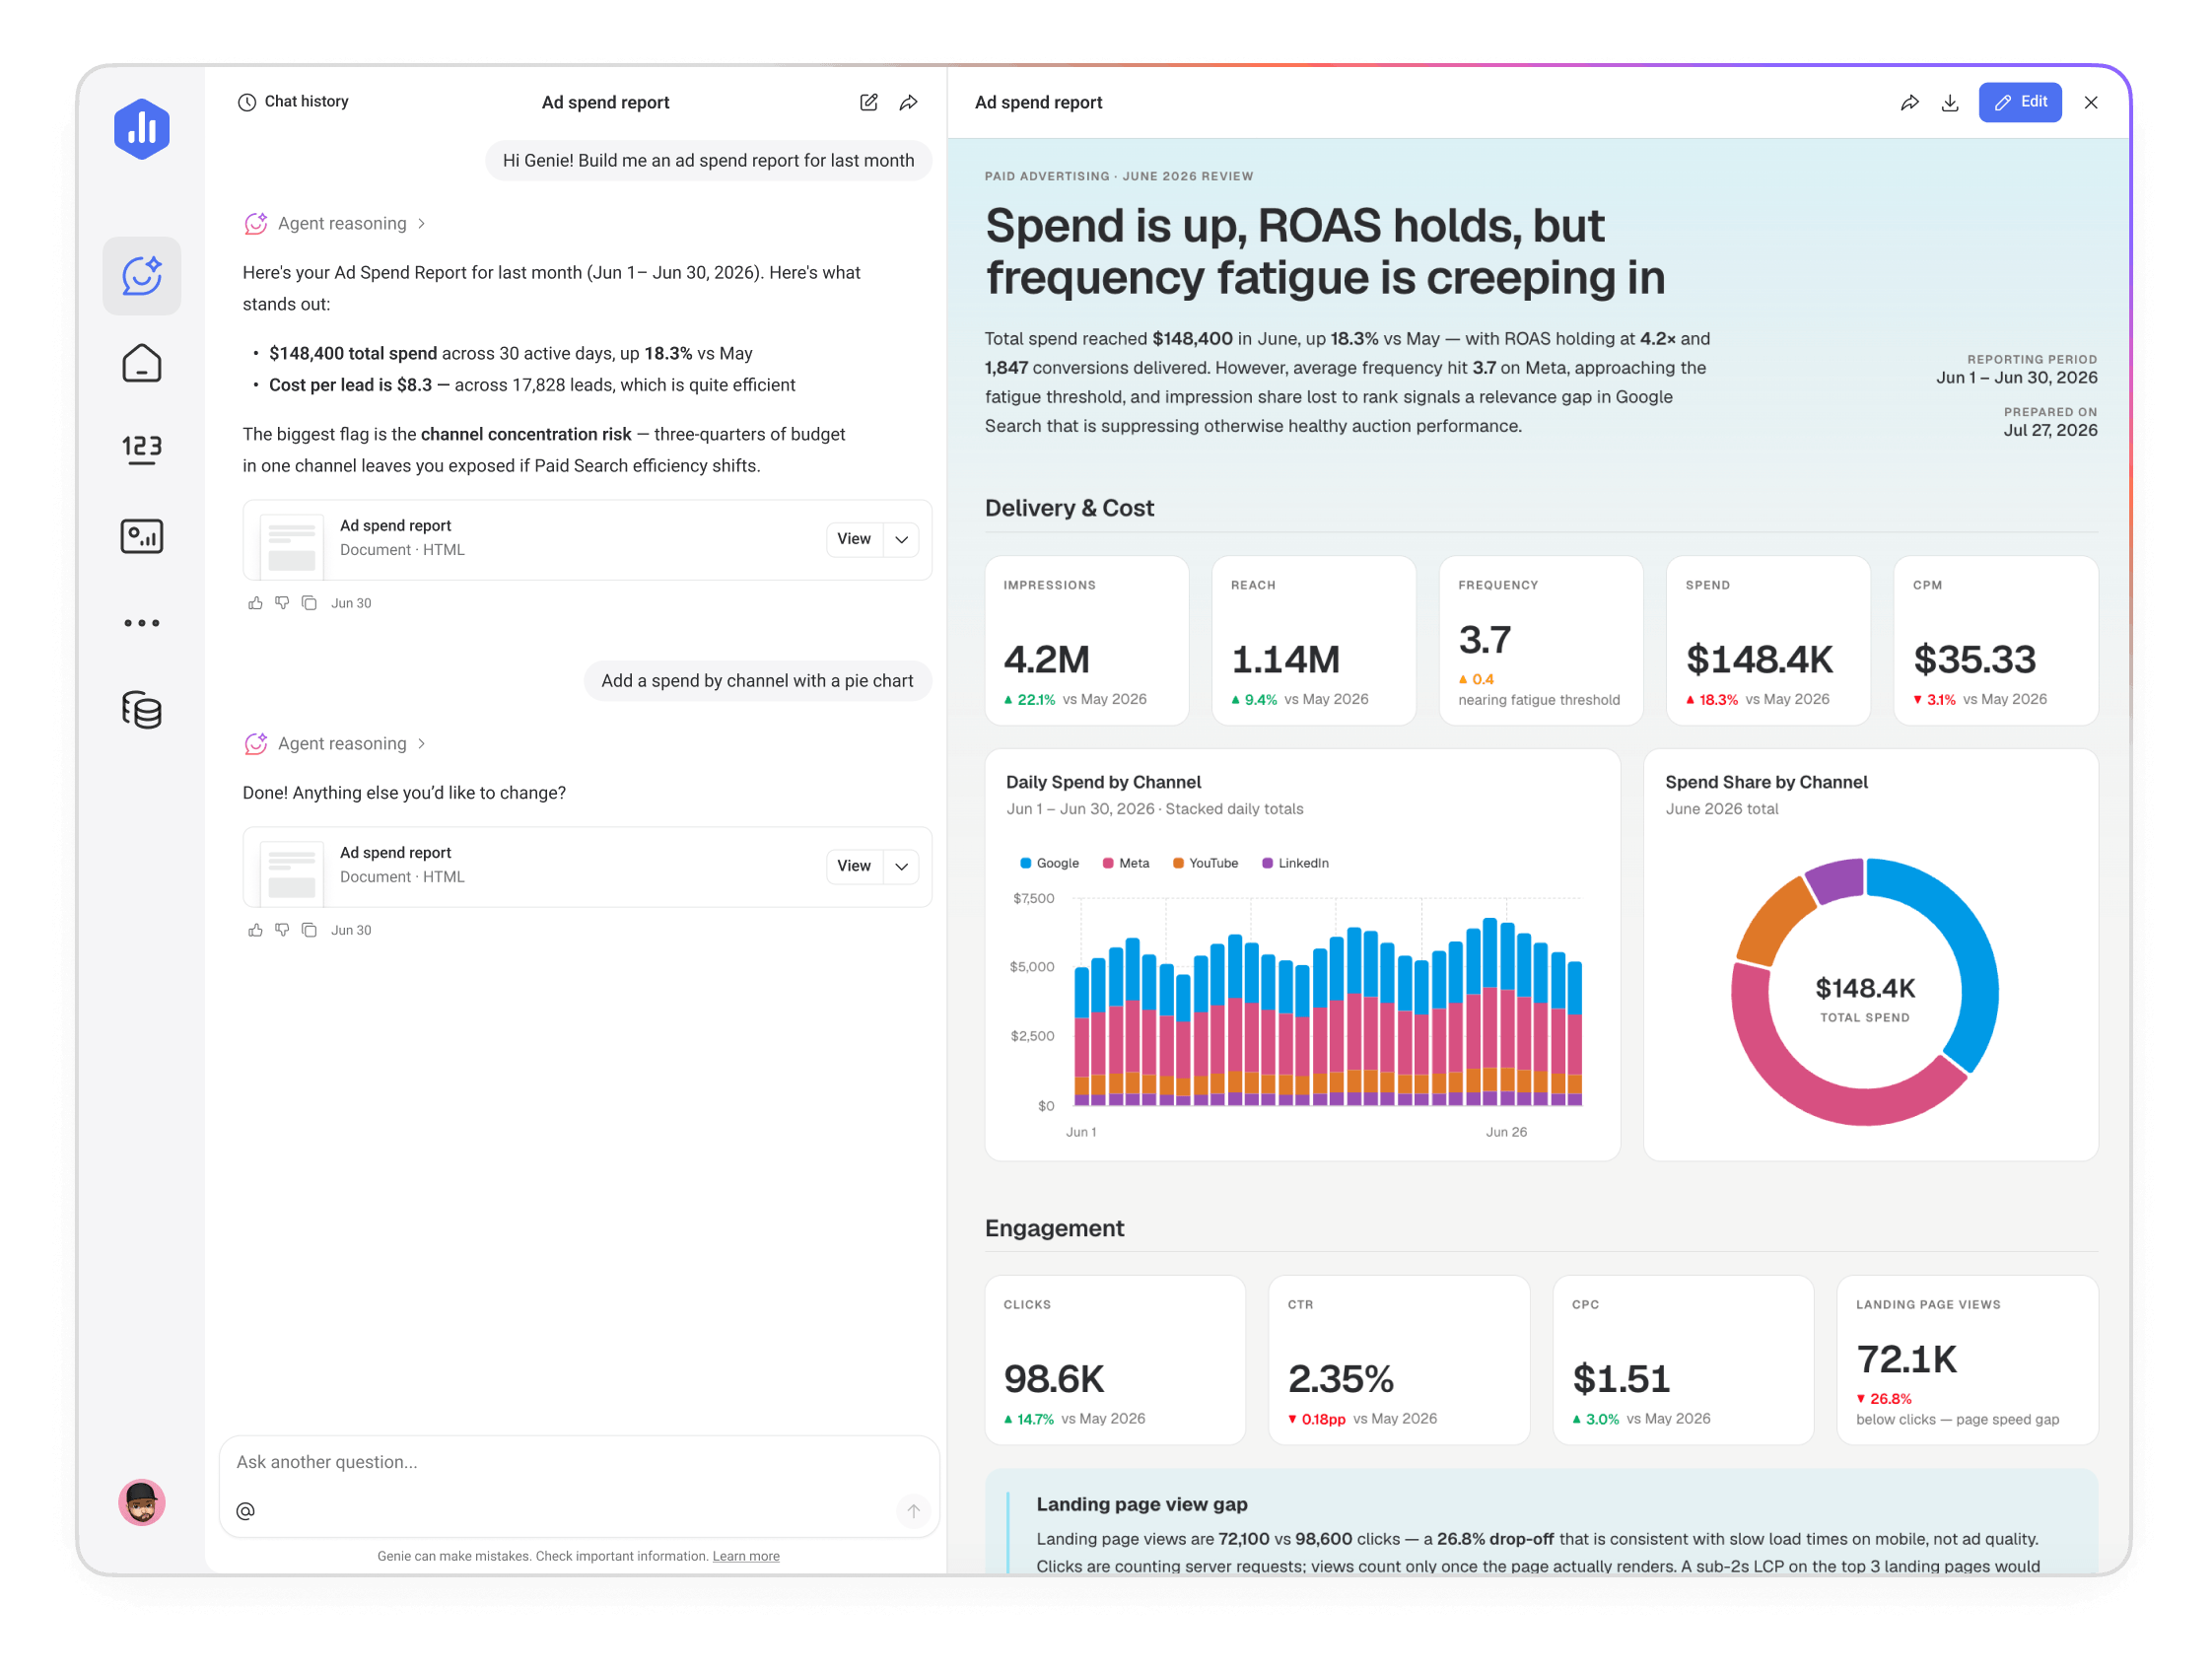
Task: Toggle YouTube series in chart legend
Action: click(1205, 863)
